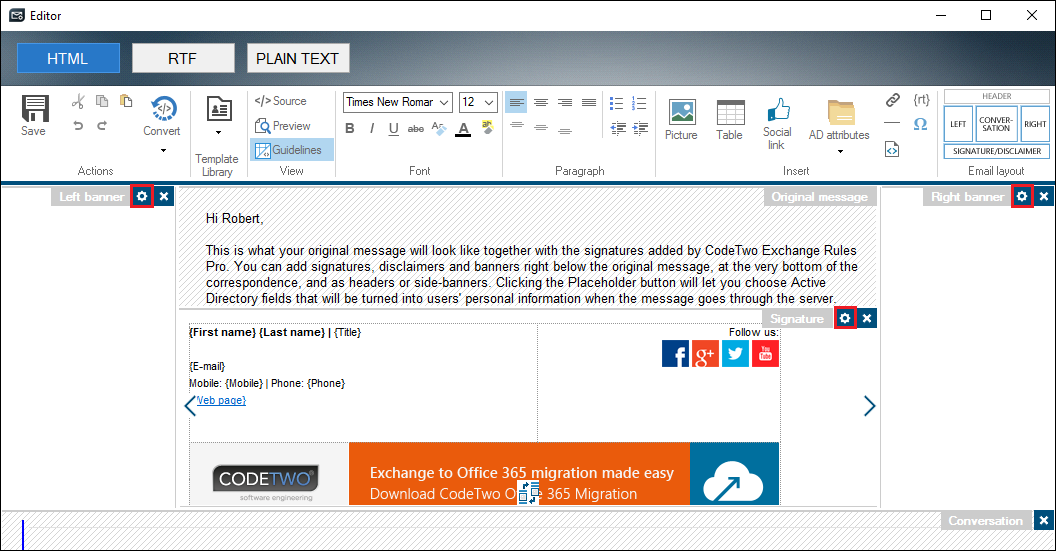Click the hyperlink chain icon
Image resolution: width=1056 pixels, height=551 pixels.
[x=892, y=100]
